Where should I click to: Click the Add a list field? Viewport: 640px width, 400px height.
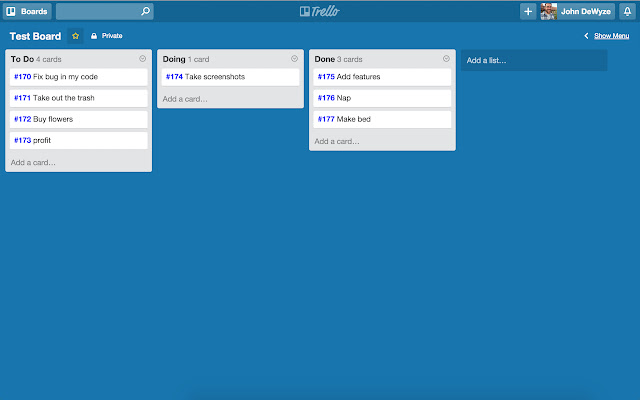pos(534,60)
